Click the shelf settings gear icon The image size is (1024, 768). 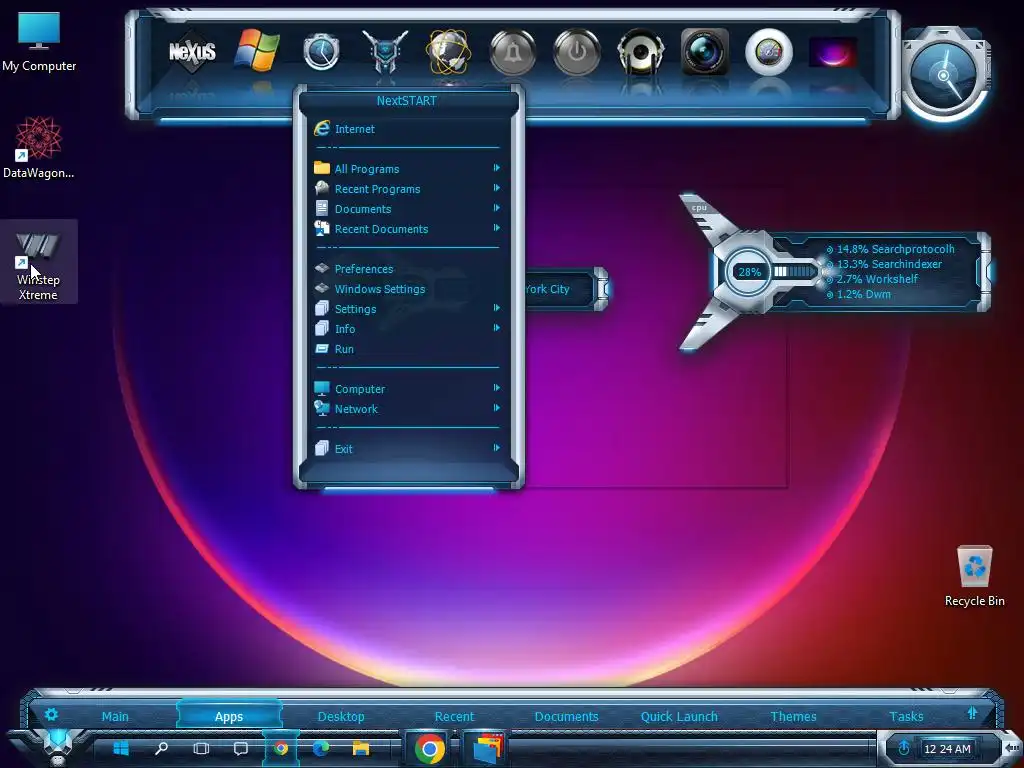(x=51, y=714)
